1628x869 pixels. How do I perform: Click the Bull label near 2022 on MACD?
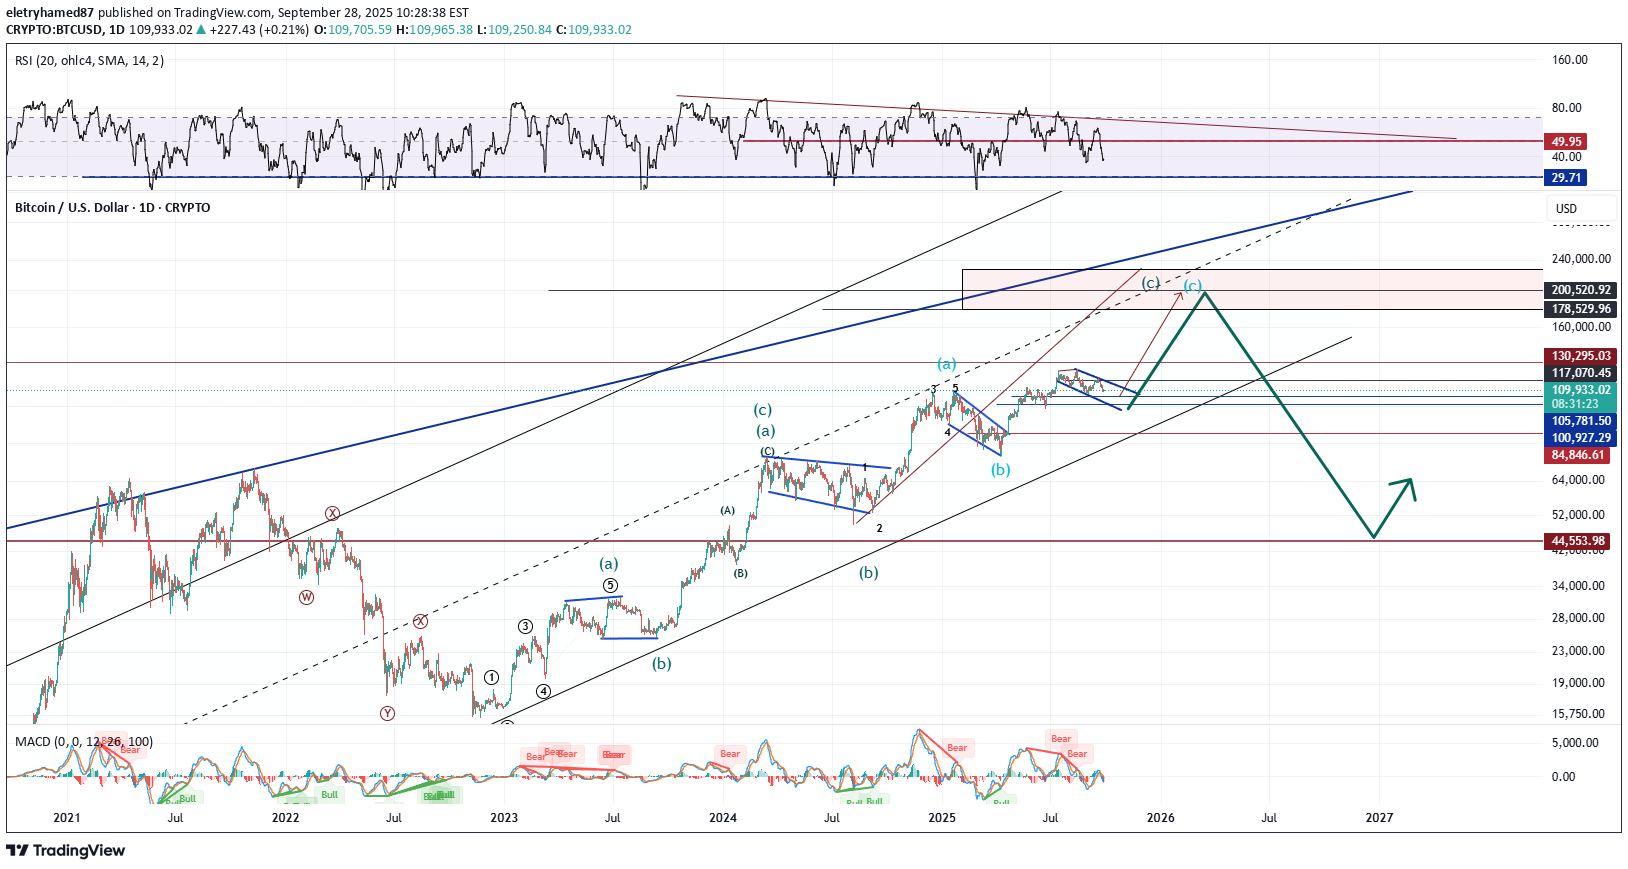tap(329, 795)
